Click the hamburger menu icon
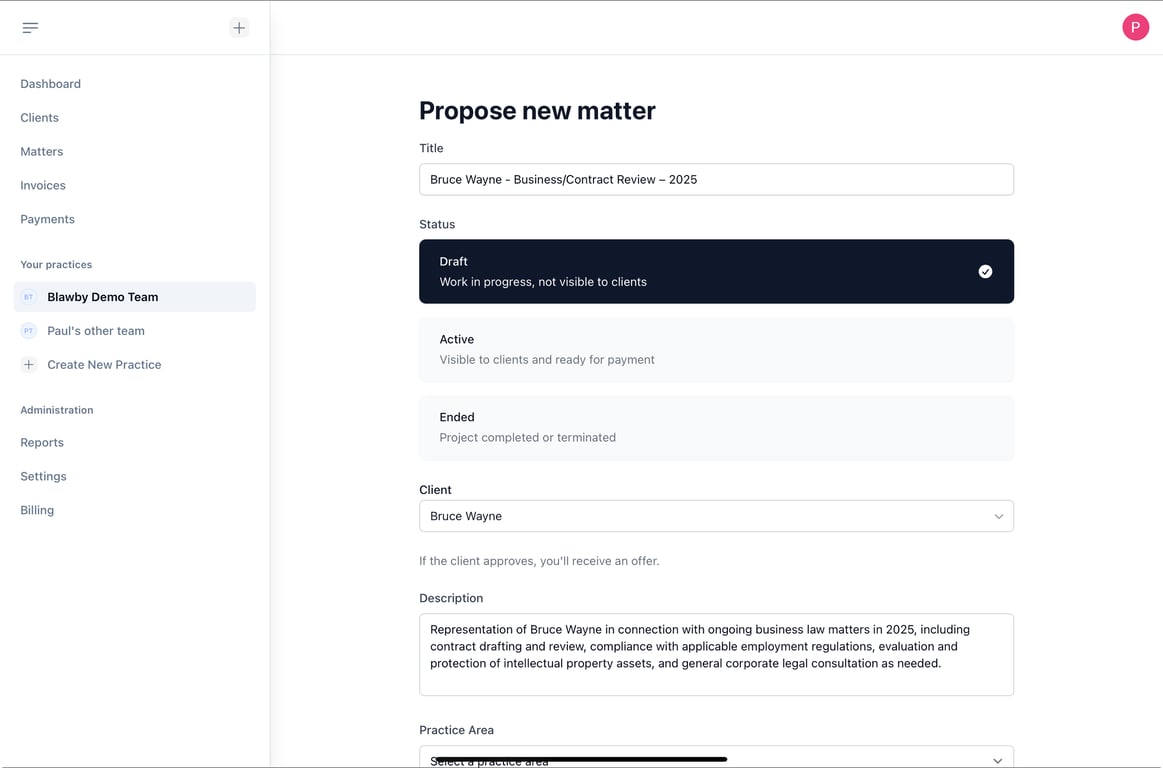This screenshot has width=1163, height=768. pyautogui.click(x=30, y=28)
